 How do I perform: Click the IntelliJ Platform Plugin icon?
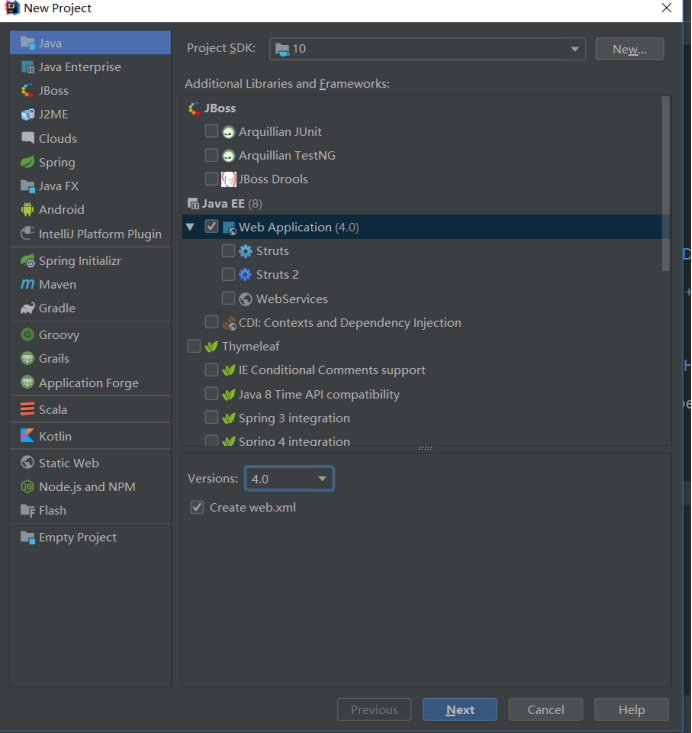[27, 233]
